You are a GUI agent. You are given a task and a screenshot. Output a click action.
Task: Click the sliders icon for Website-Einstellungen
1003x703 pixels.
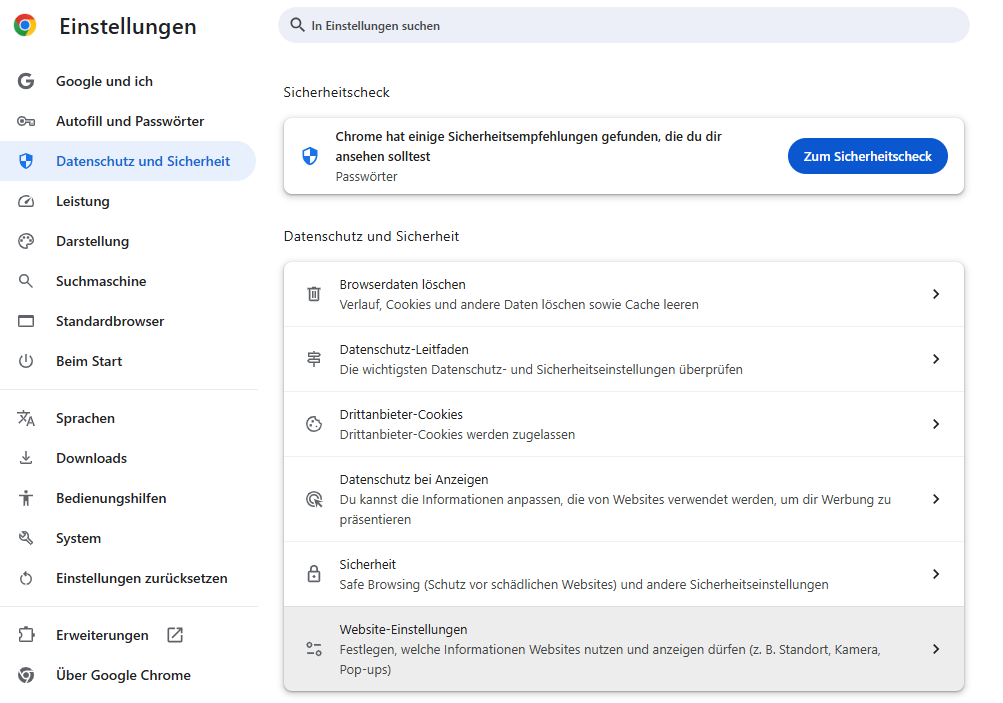314,649
